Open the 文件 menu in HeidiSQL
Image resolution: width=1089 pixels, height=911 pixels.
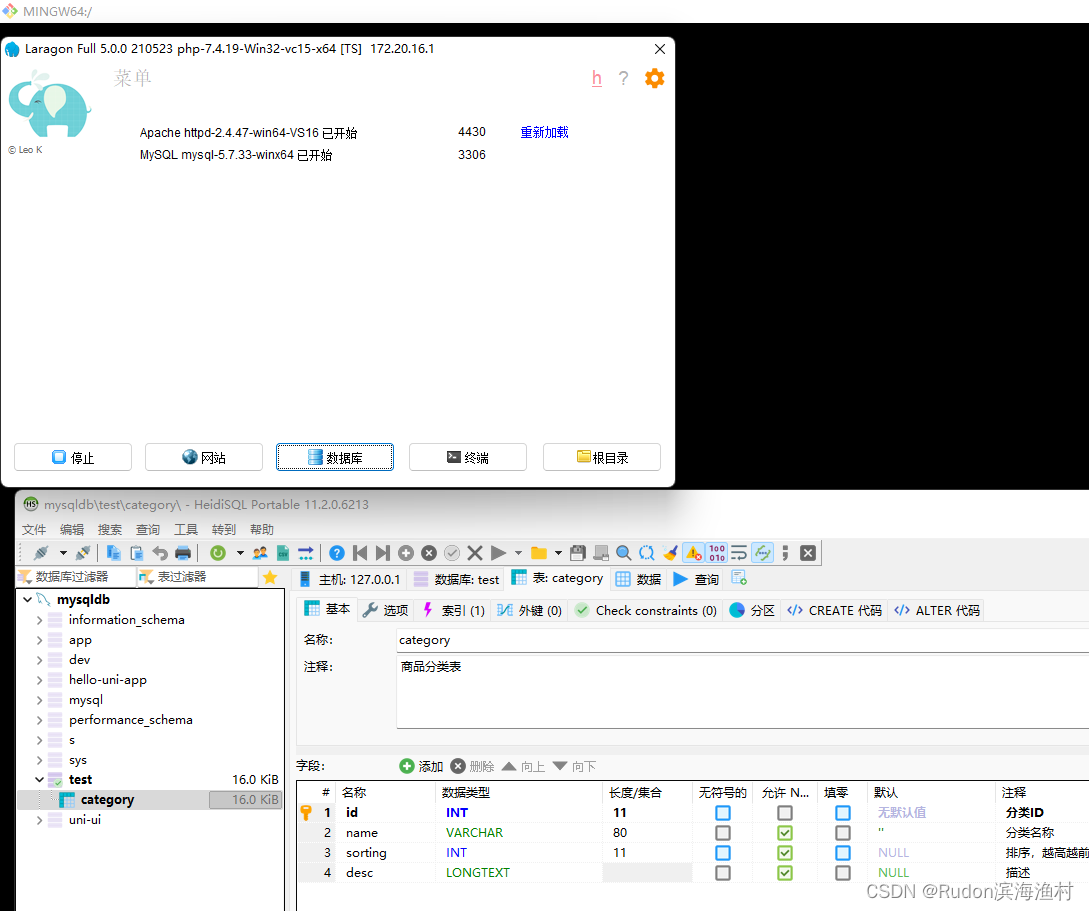(x=34, y=530)
